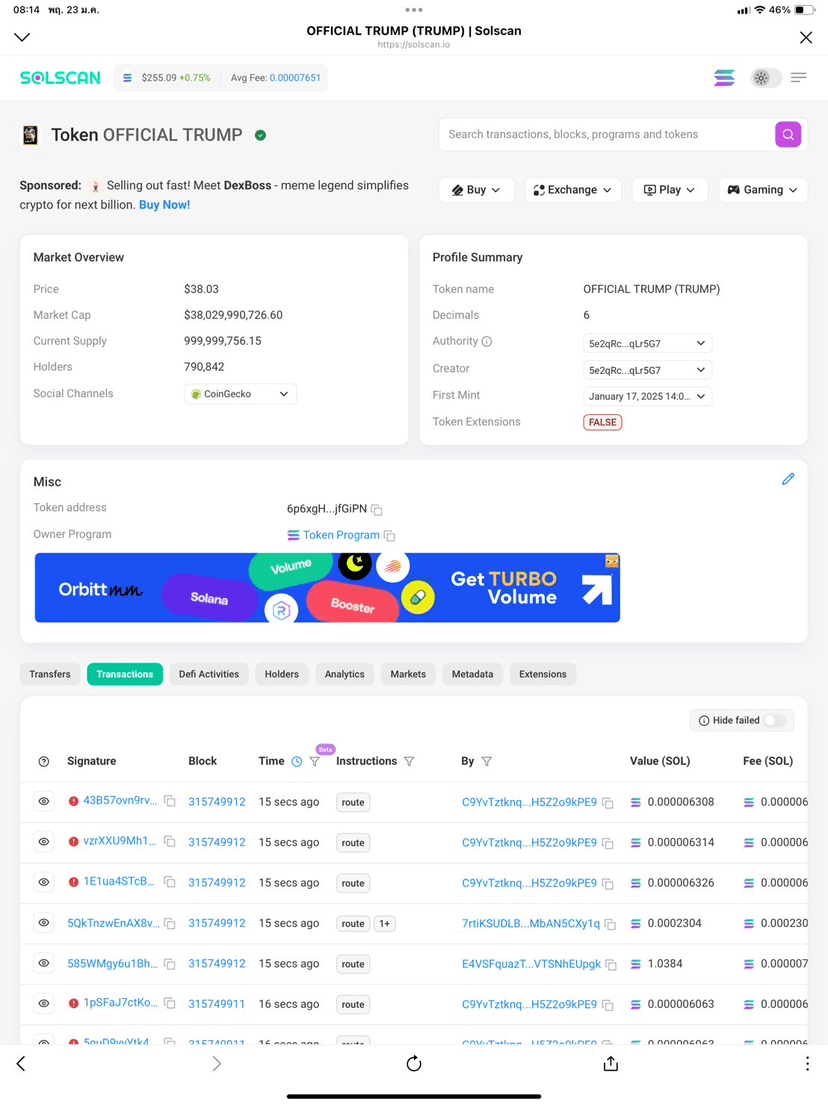Open the Token Program link

341,535
